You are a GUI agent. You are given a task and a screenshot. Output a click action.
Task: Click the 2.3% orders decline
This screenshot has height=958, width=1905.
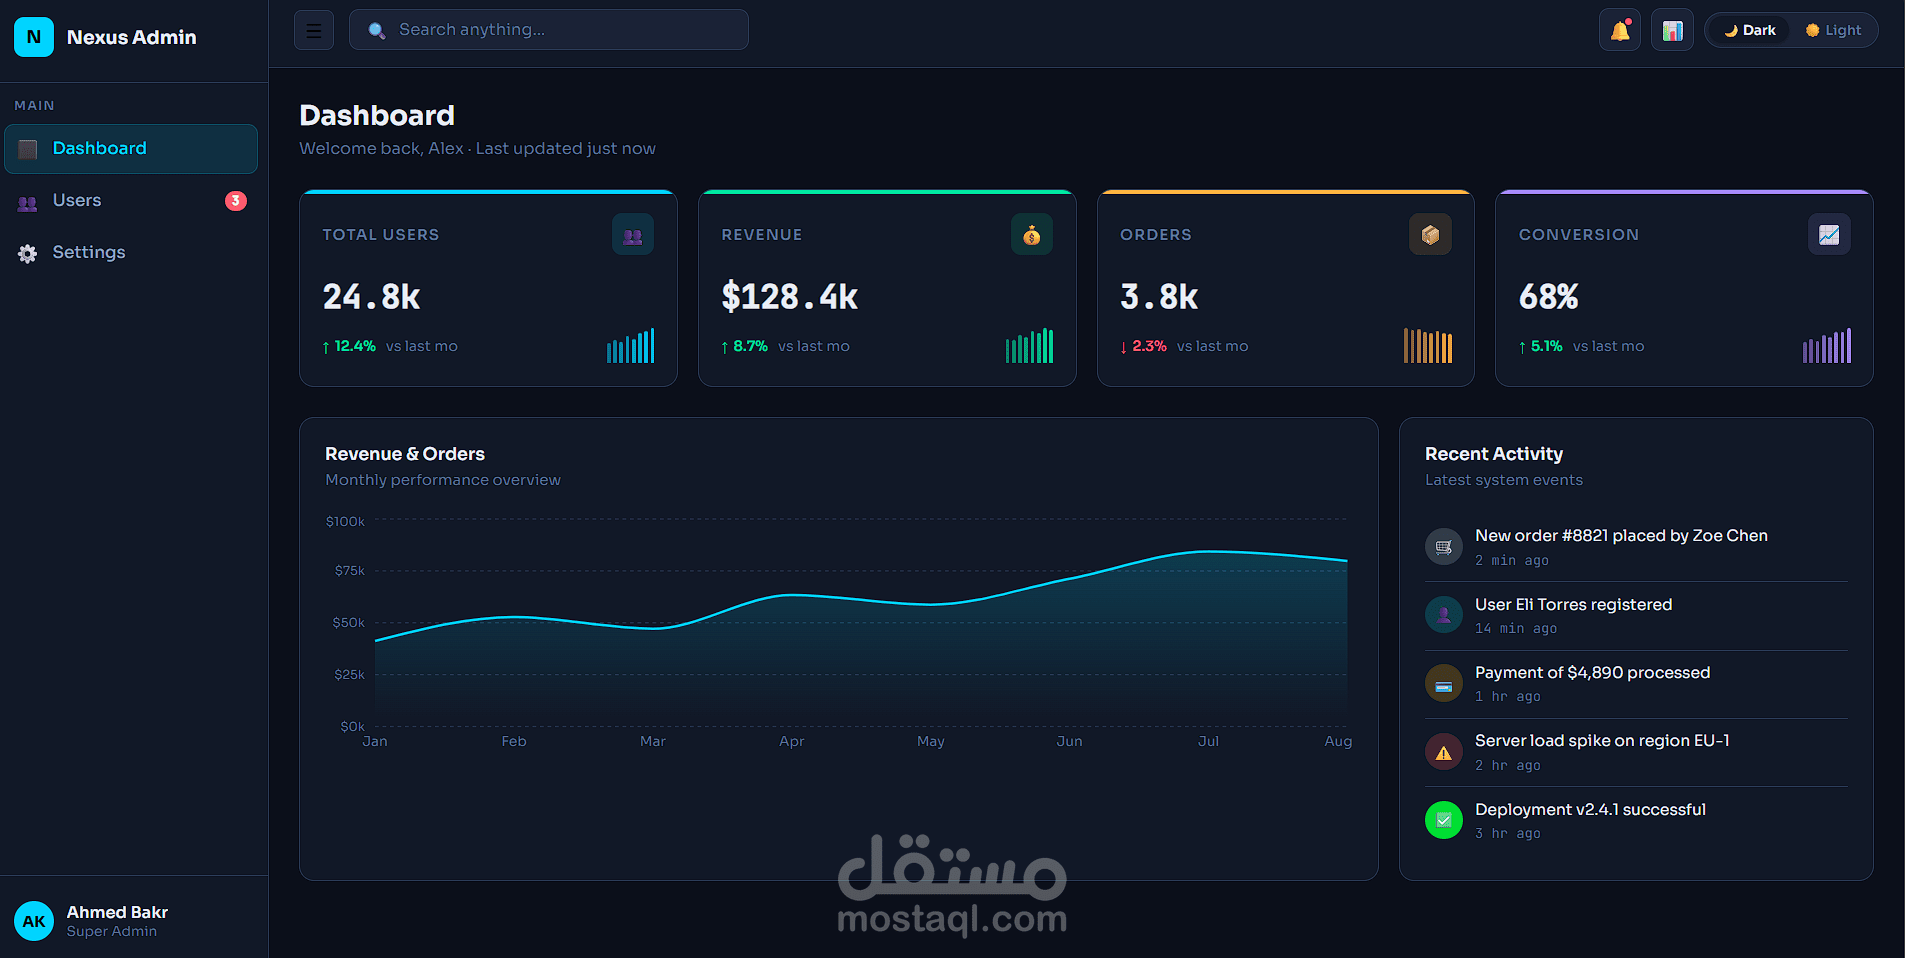tap(1144, 346)
